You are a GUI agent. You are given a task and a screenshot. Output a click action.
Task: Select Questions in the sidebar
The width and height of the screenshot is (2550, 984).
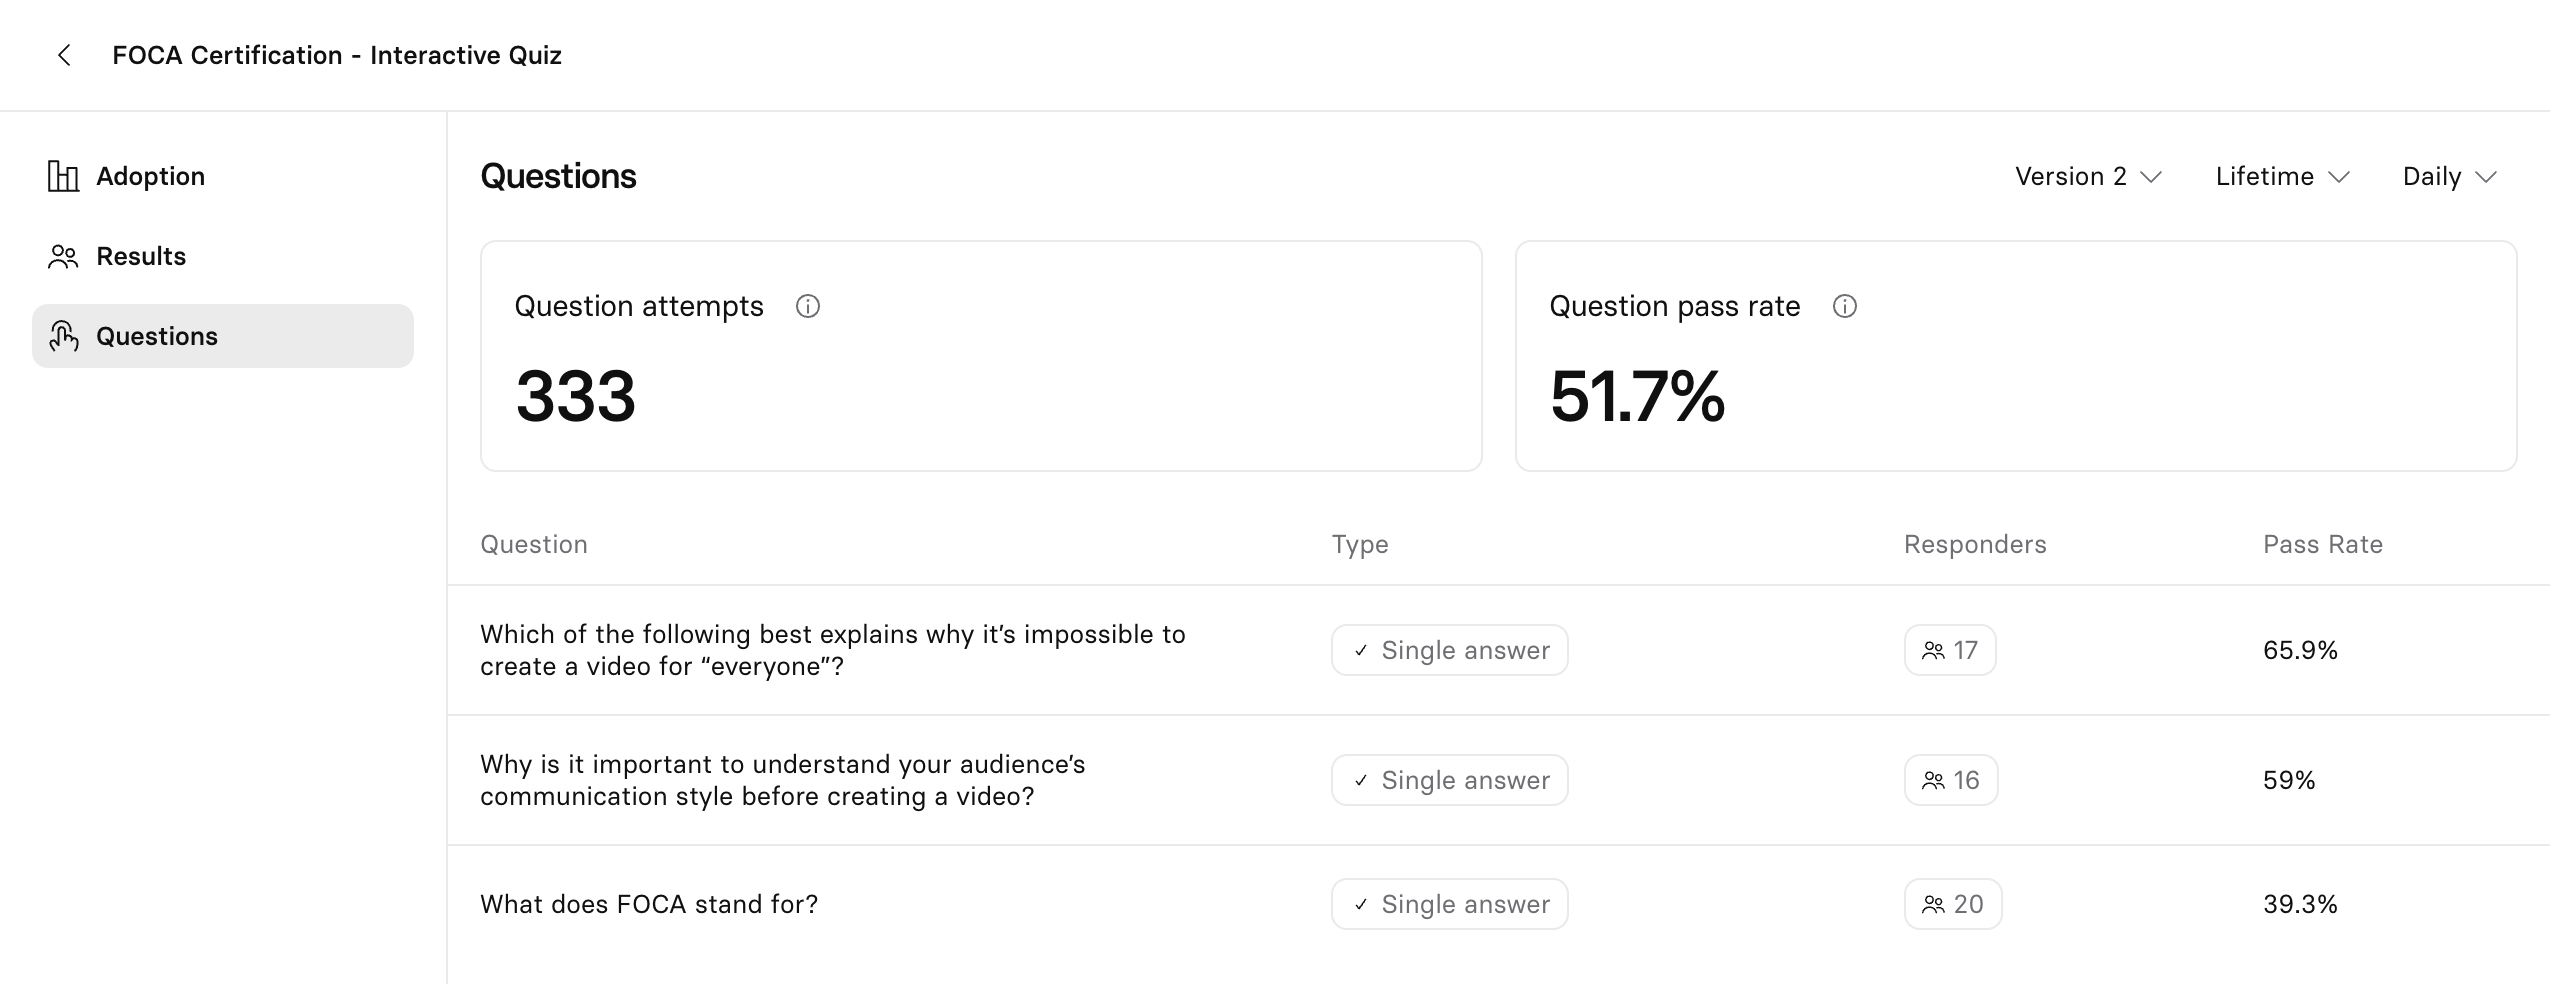(x=223, y=336)
